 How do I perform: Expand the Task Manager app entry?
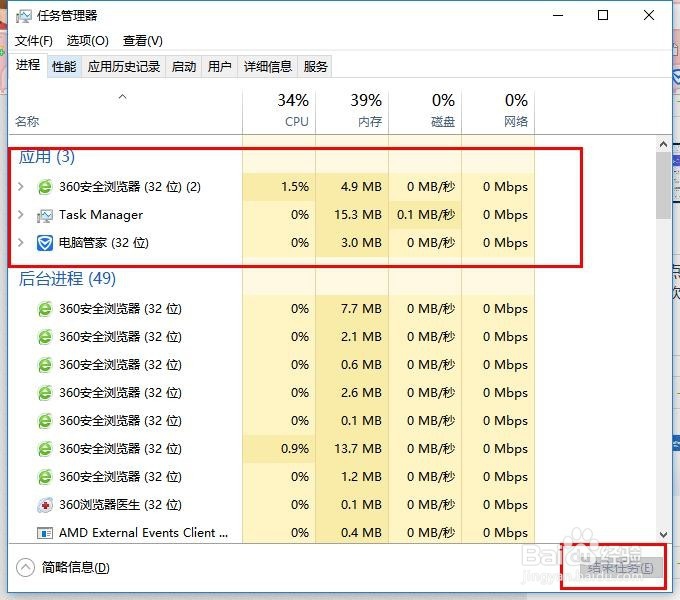click(20, 215)
